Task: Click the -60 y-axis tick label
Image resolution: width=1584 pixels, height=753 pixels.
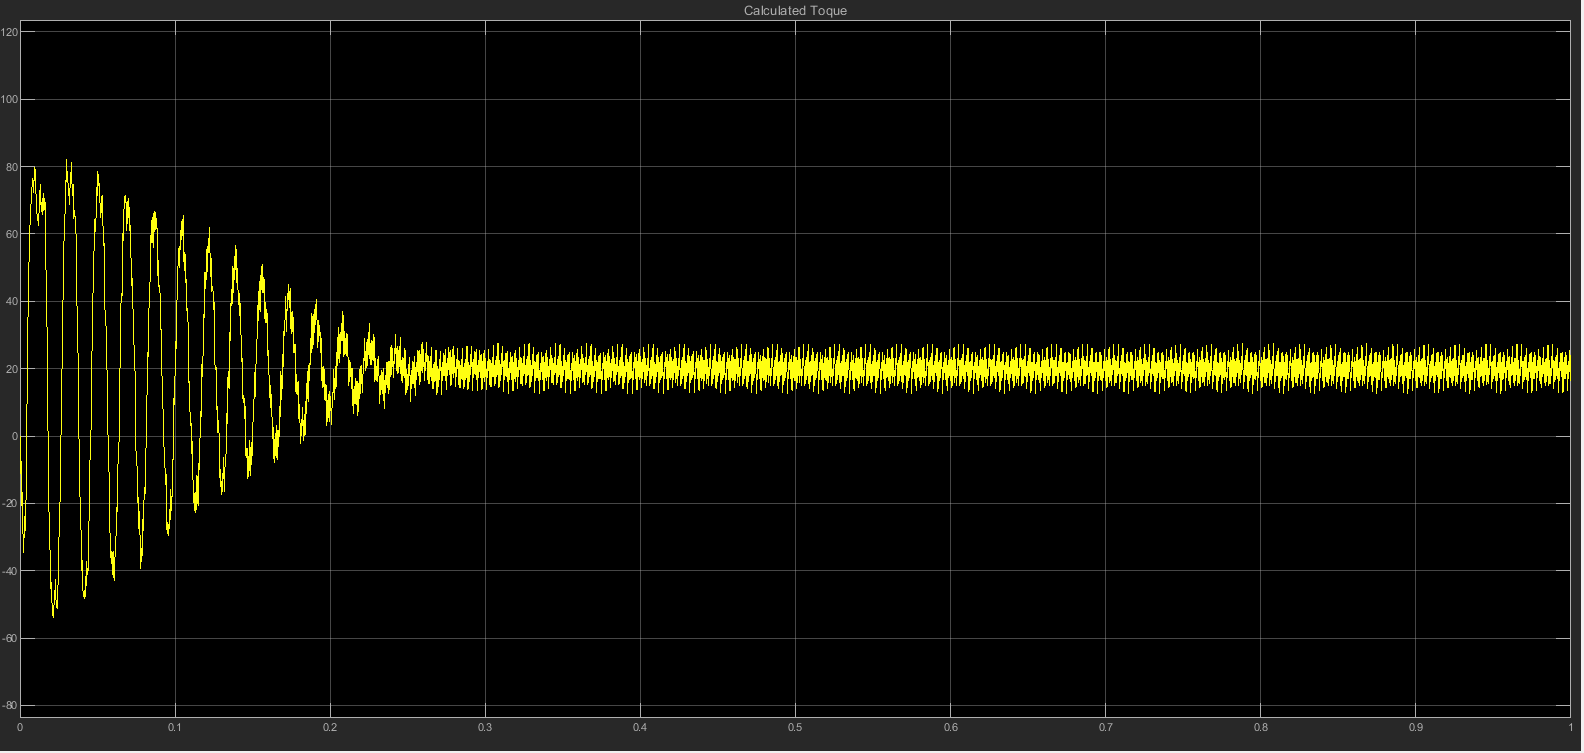Action: pos(10,638)
